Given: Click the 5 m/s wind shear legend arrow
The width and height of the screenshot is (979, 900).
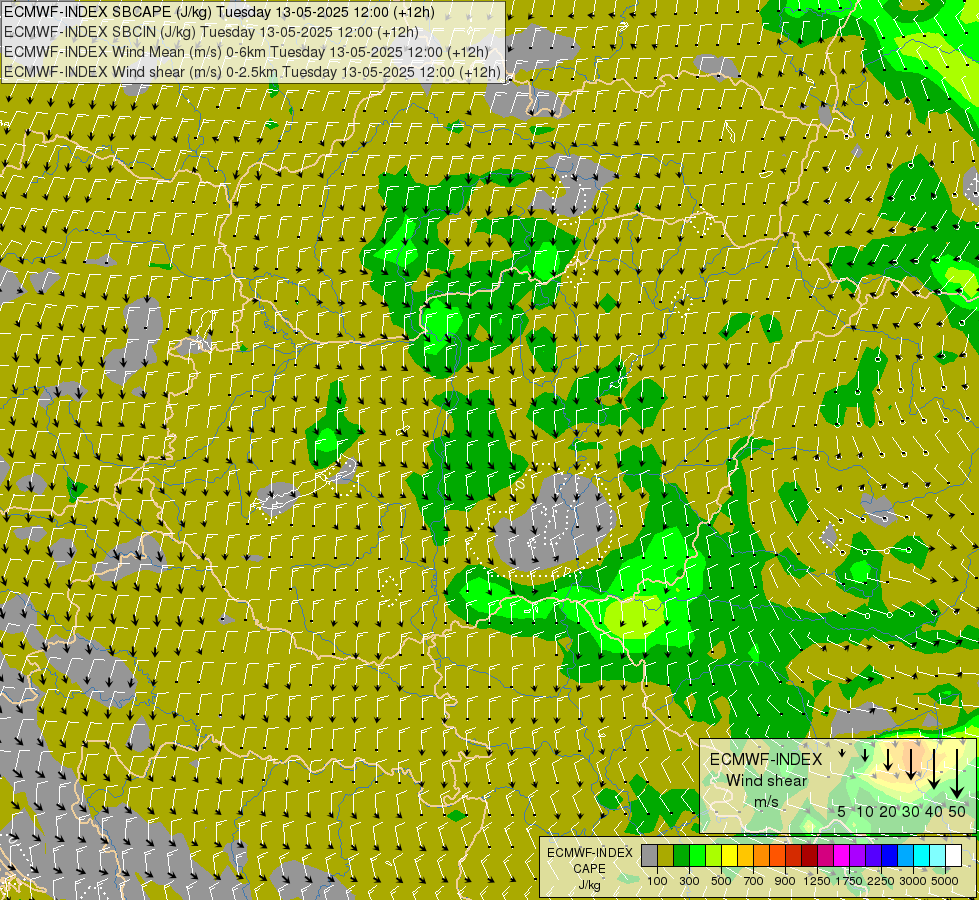Looking at the screenshot, I should 842,753.
